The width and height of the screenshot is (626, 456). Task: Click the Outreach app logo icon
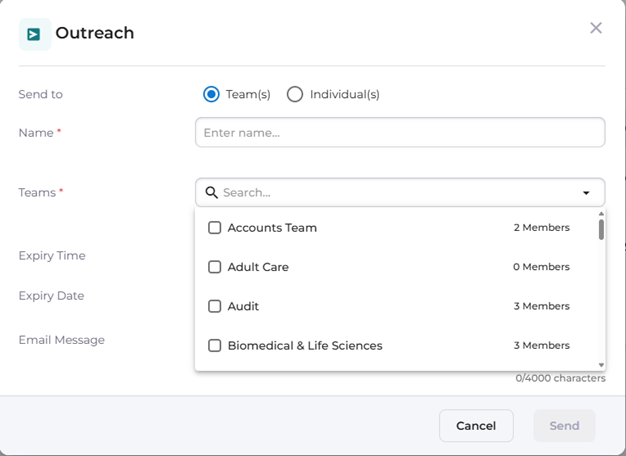(34, 34)
